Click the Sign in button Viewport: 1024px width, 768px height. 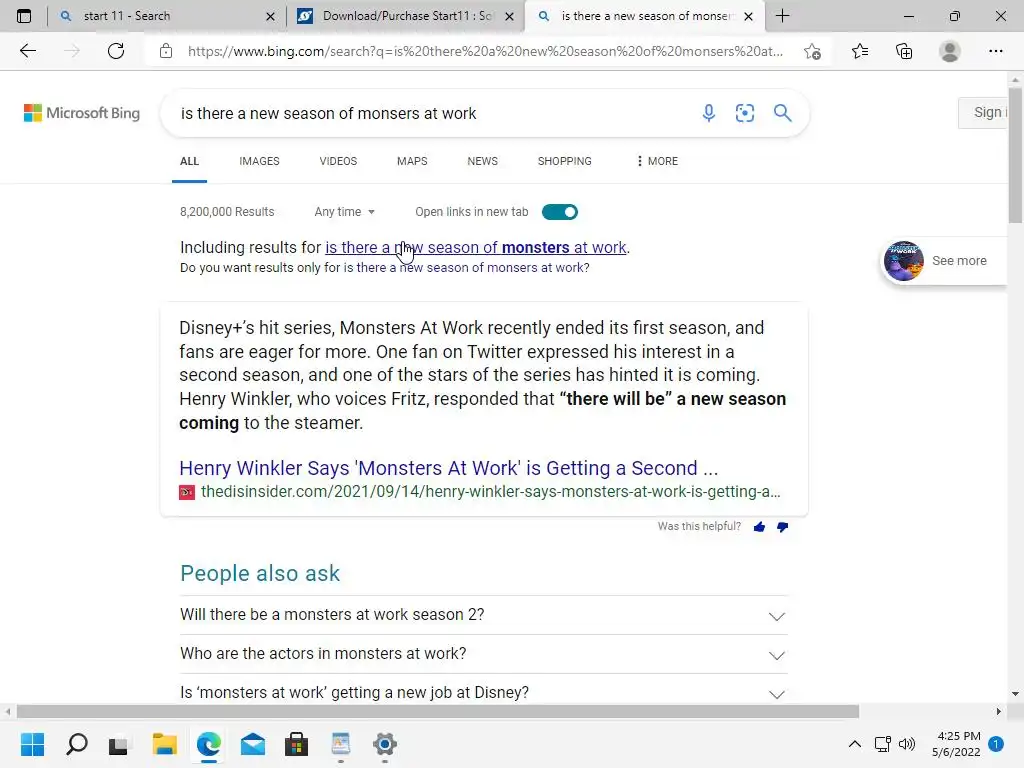pos(983,112)
